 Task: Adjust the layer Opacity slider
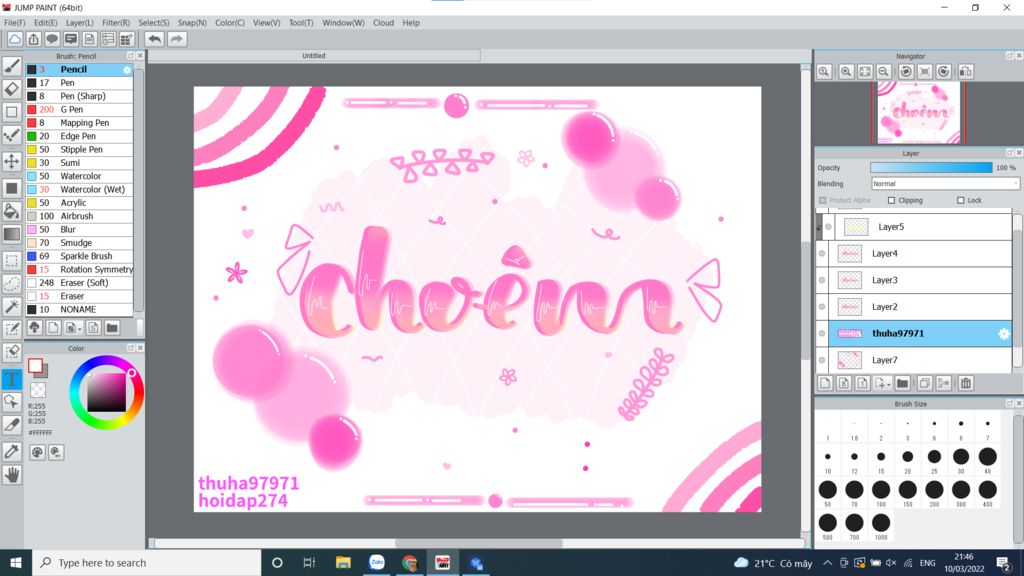931,168
